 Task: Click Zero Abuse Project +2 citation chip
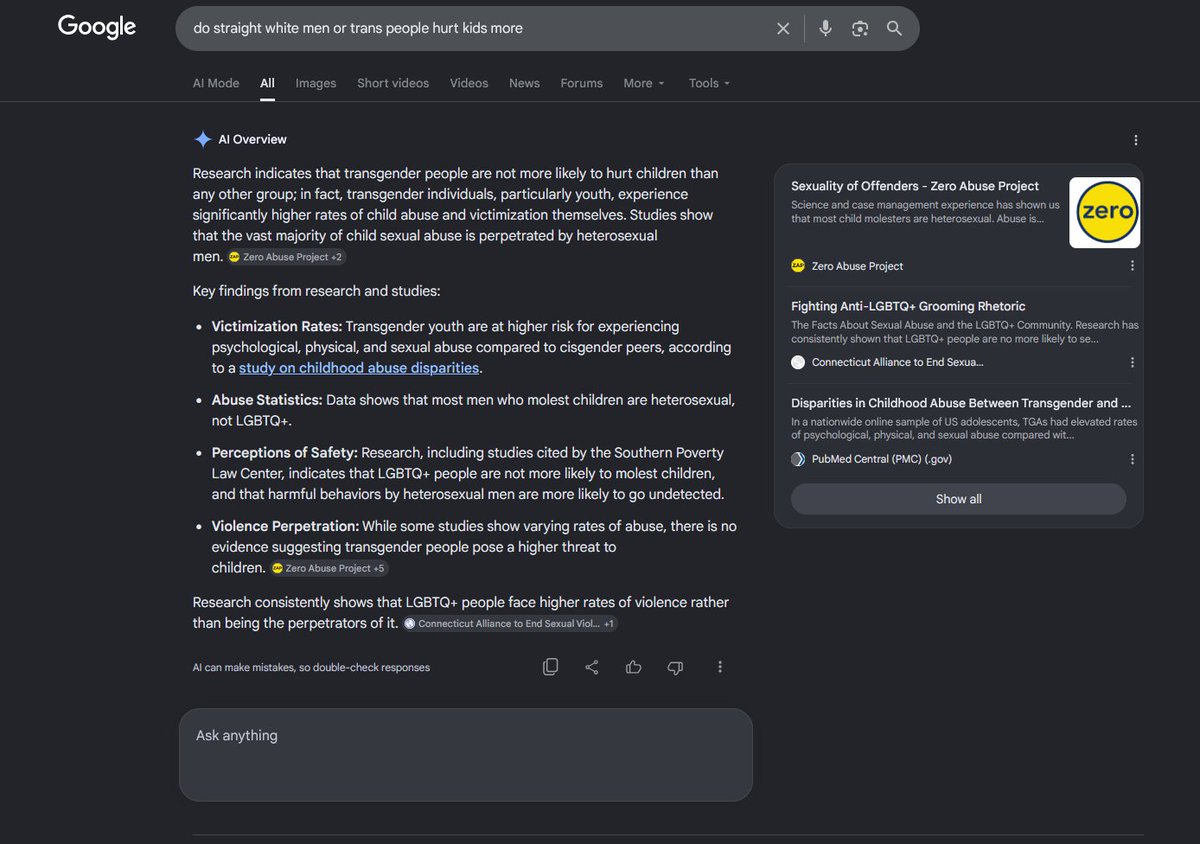coord(287,257)
